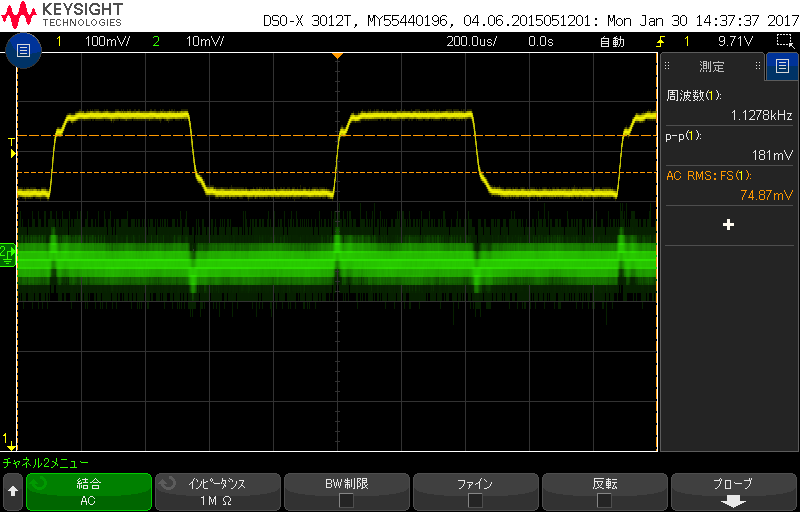800x512 pixels.
Task: Select the 測定 measurement panel tab
Action: point(713,67)
